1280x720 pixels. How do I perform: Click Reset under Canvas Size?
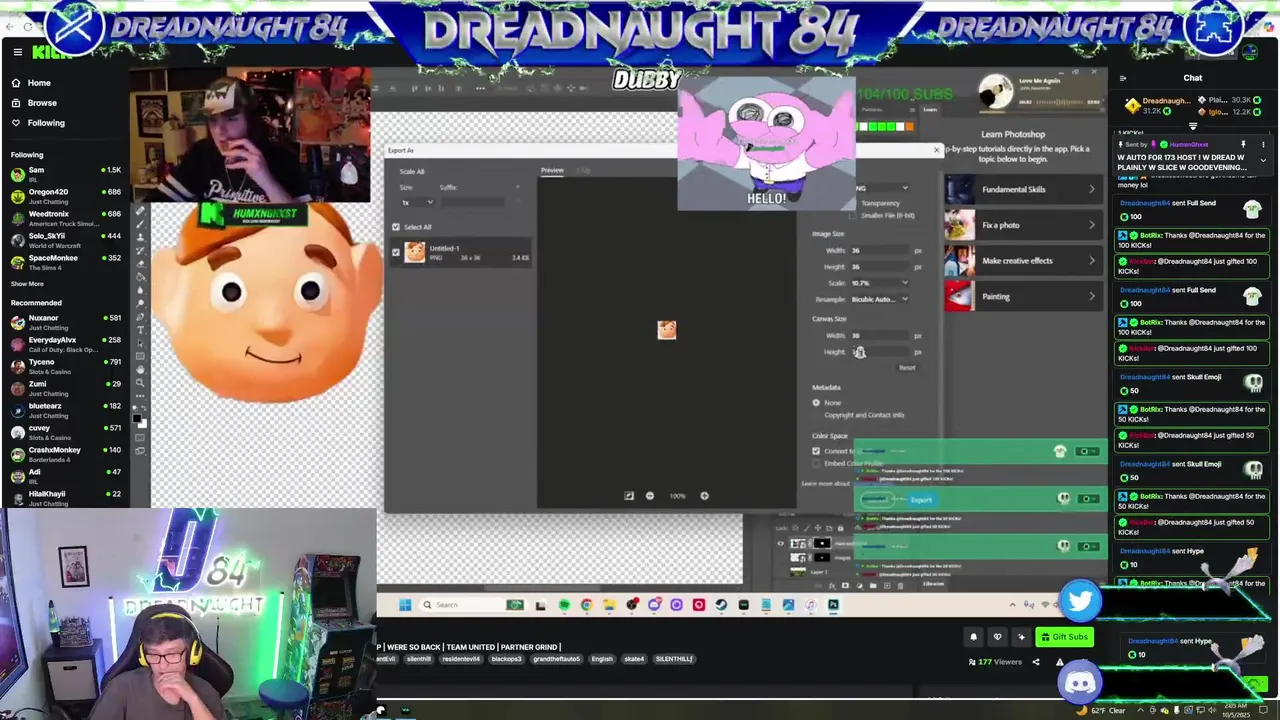point(907,367)
